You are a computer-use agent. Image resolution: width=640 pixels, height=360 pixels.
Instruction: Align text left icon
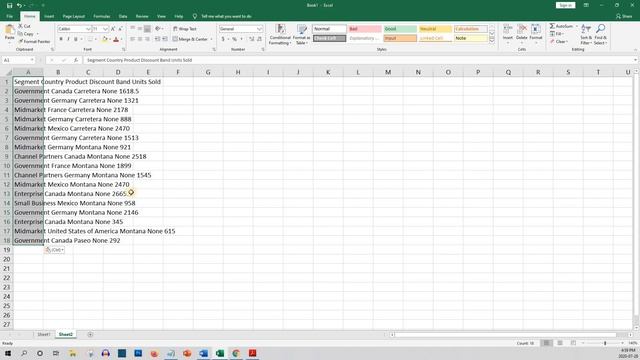[x=133, y=39]
